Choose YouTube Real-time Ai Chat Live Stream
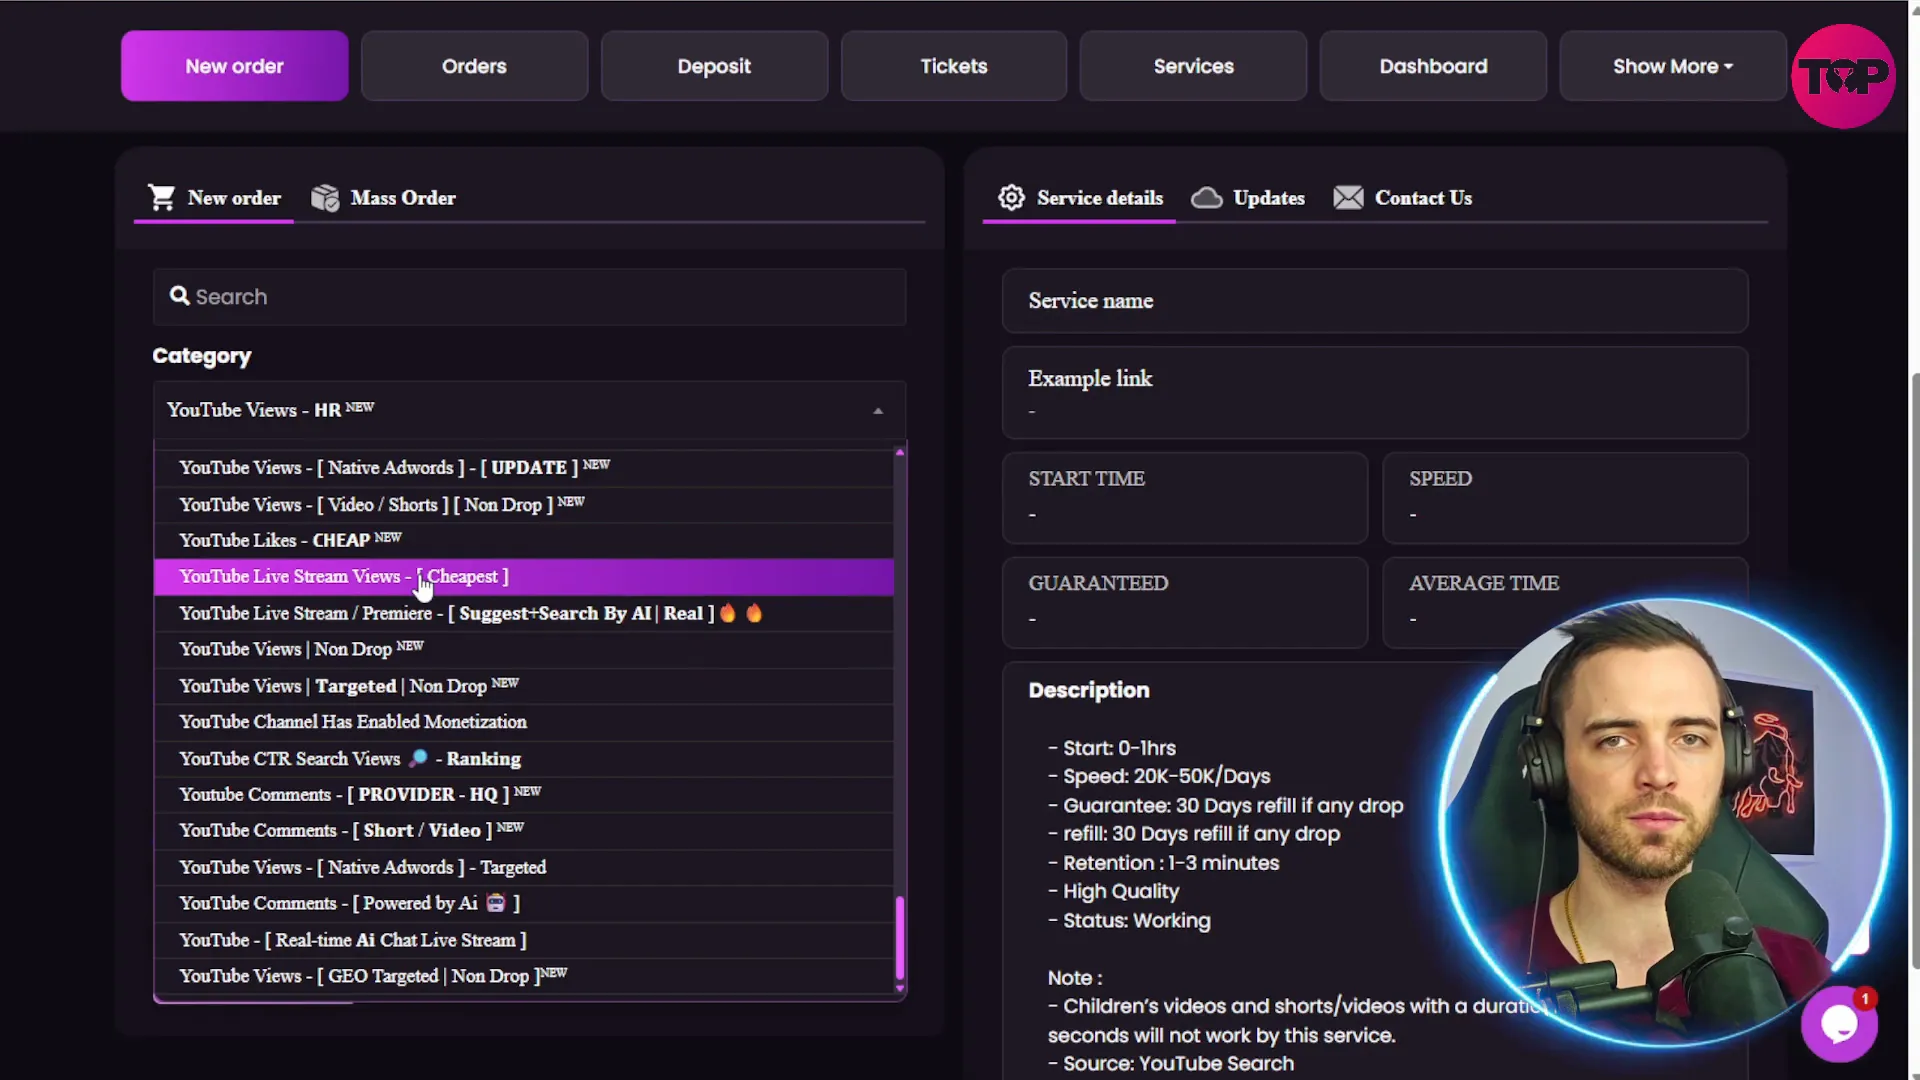The width and height of the screenshot is (1920, 1080). [524, 940]
